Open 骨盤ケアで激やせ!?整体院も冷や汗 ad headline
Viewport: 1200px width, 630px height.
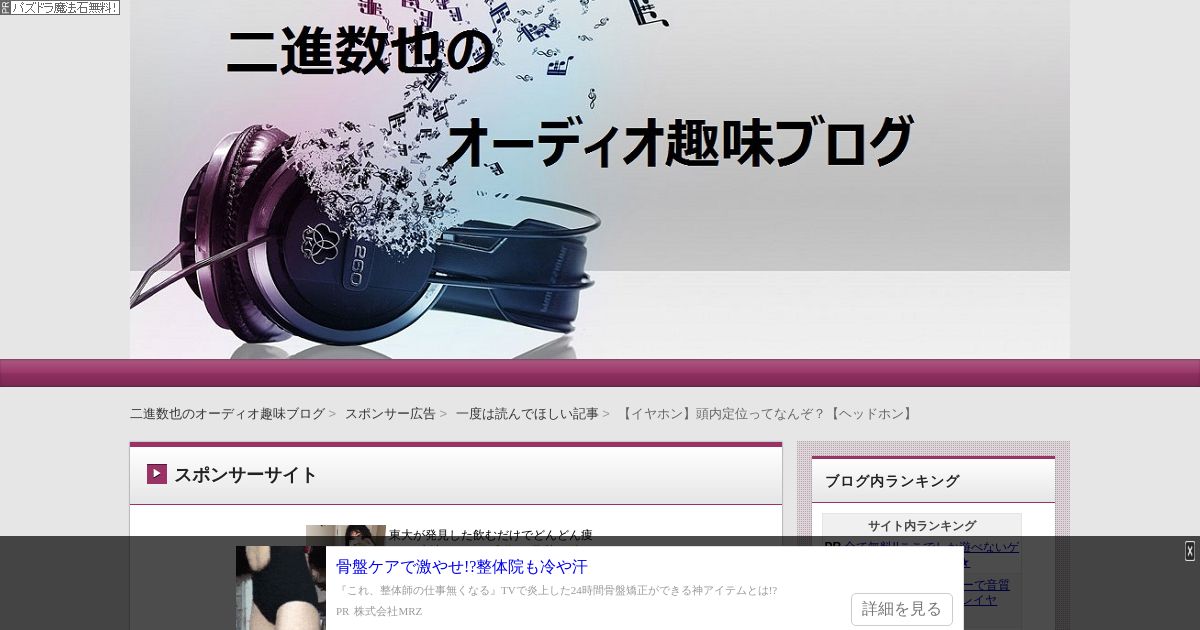click(x=462, y=567)
